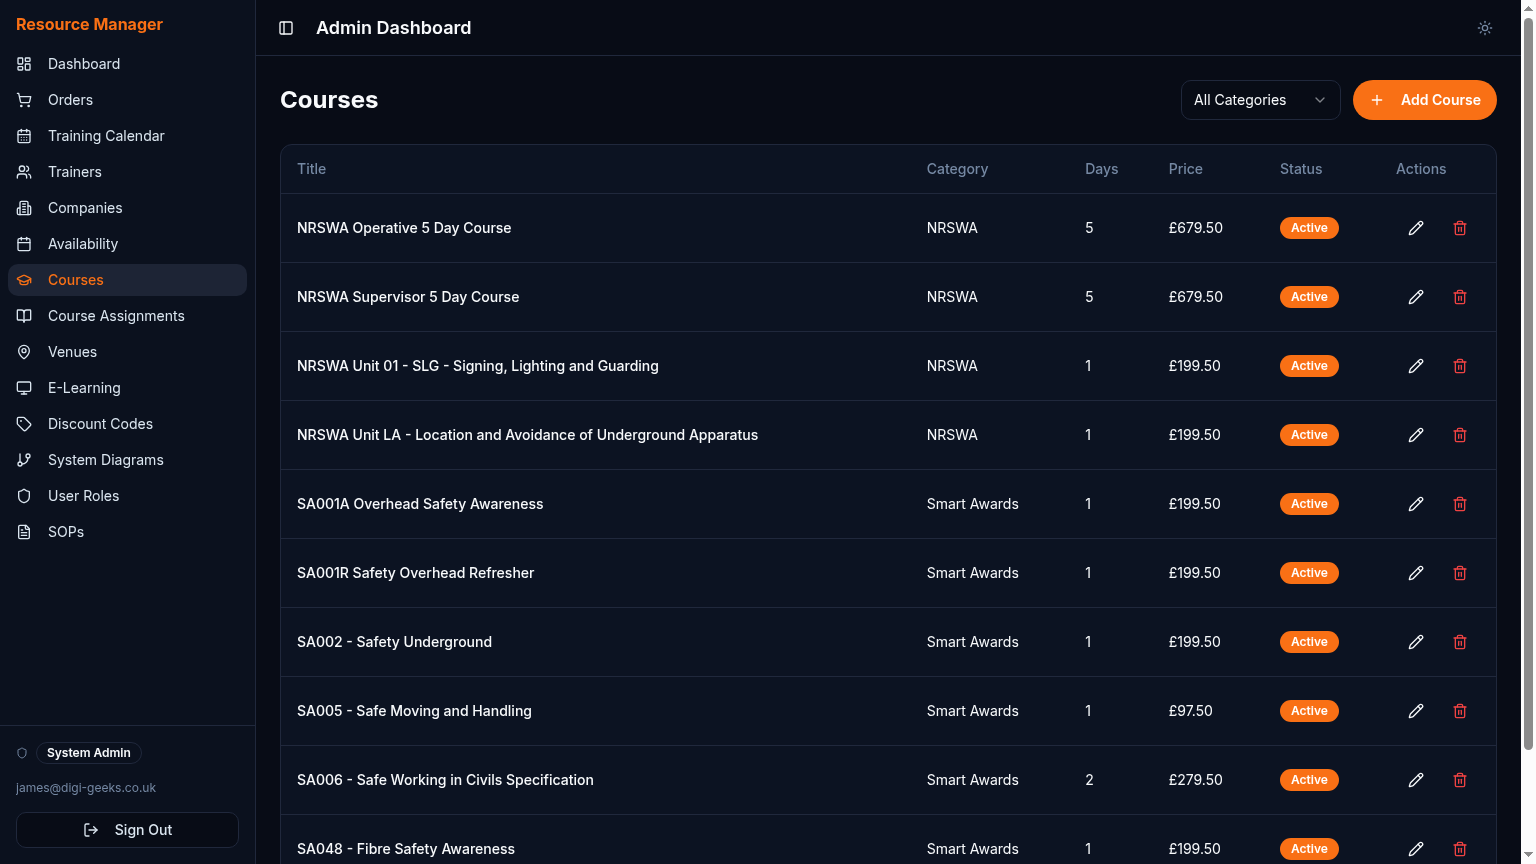Select Courses in the sidebar
1536x864 pixels.
point(127,280)
